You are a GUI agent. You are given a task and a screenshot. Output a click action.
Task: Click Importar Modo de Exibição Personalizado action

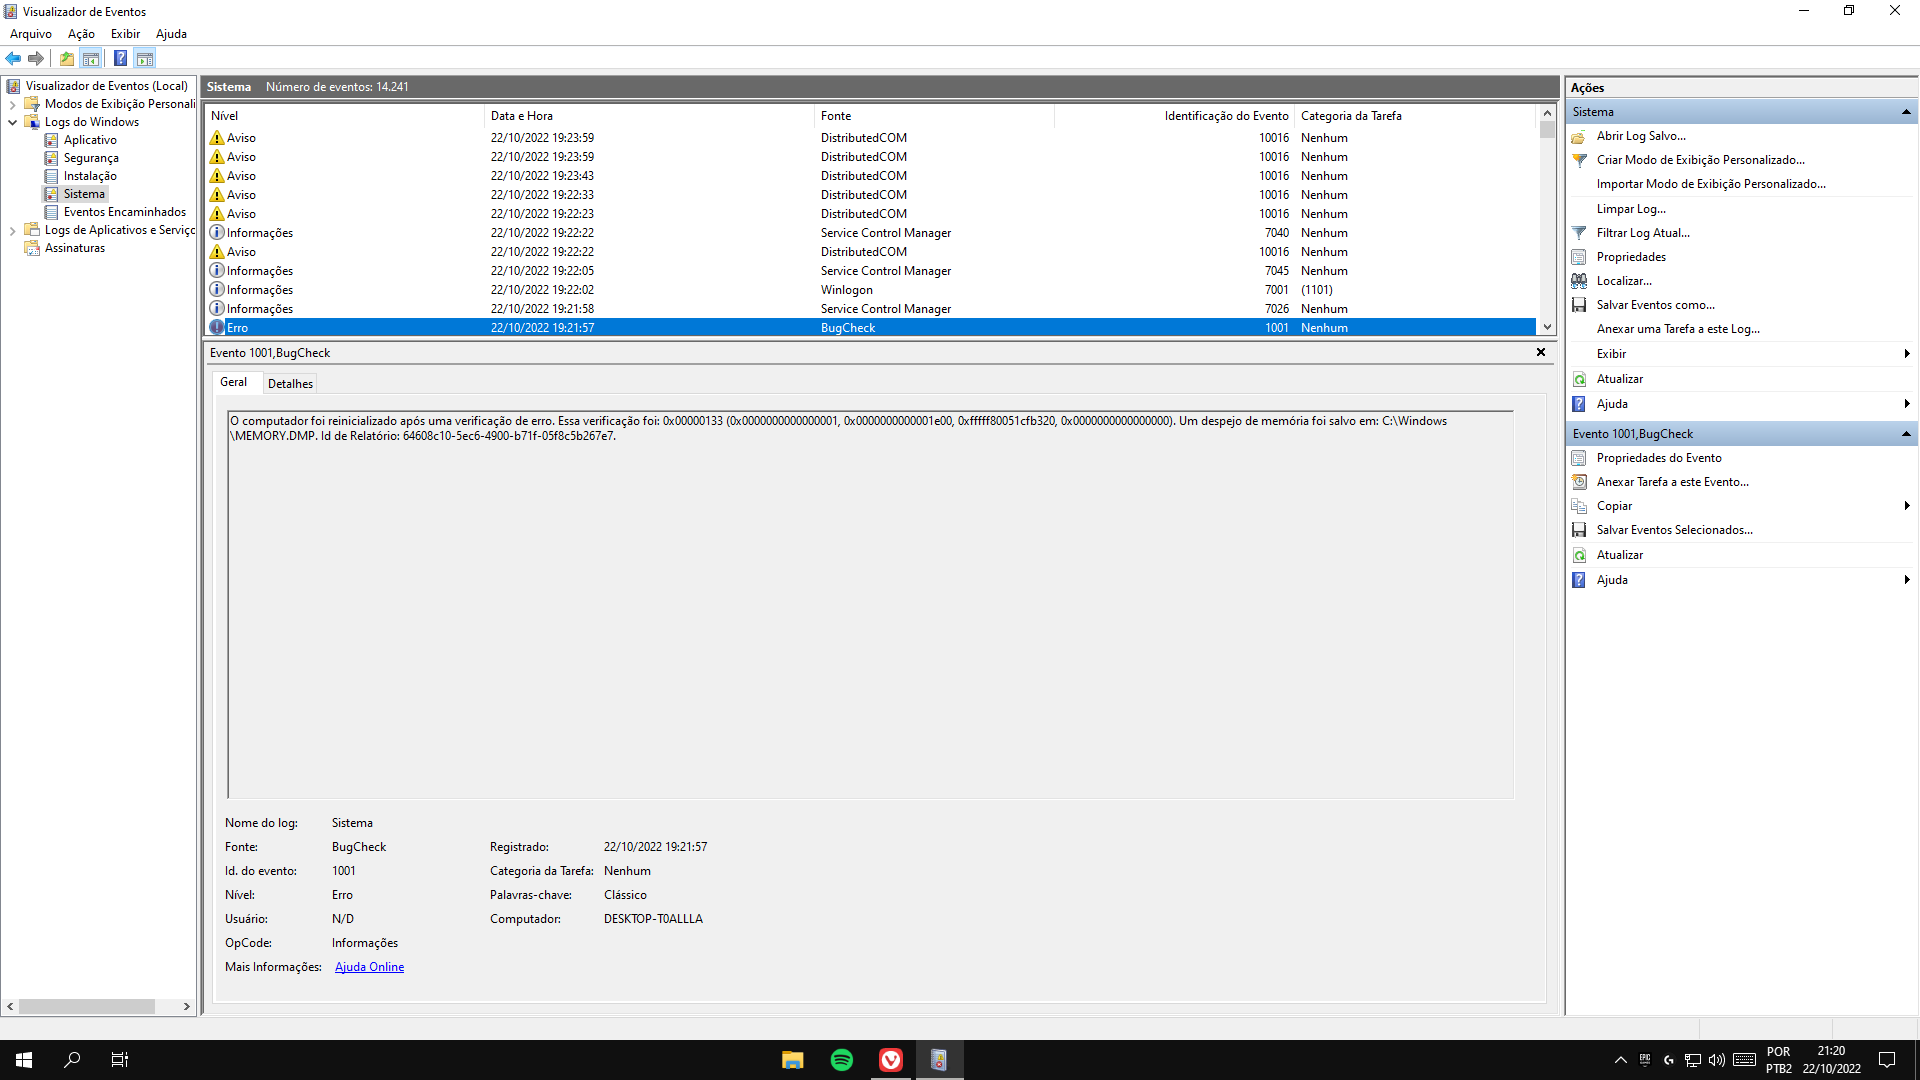(1711, 184)
